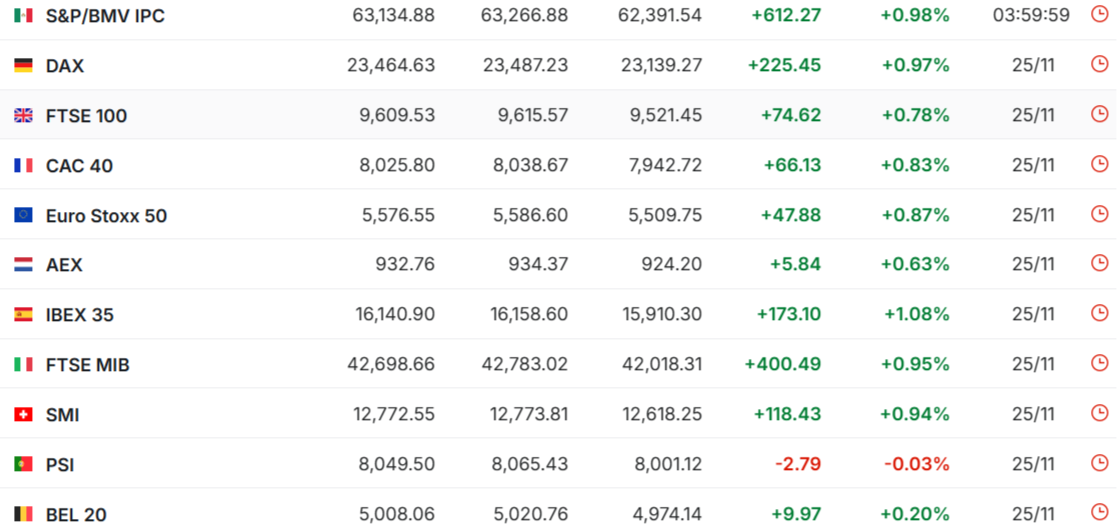
Task: Click the clock icon in CAC 40 row
Action: point(1099,164)
